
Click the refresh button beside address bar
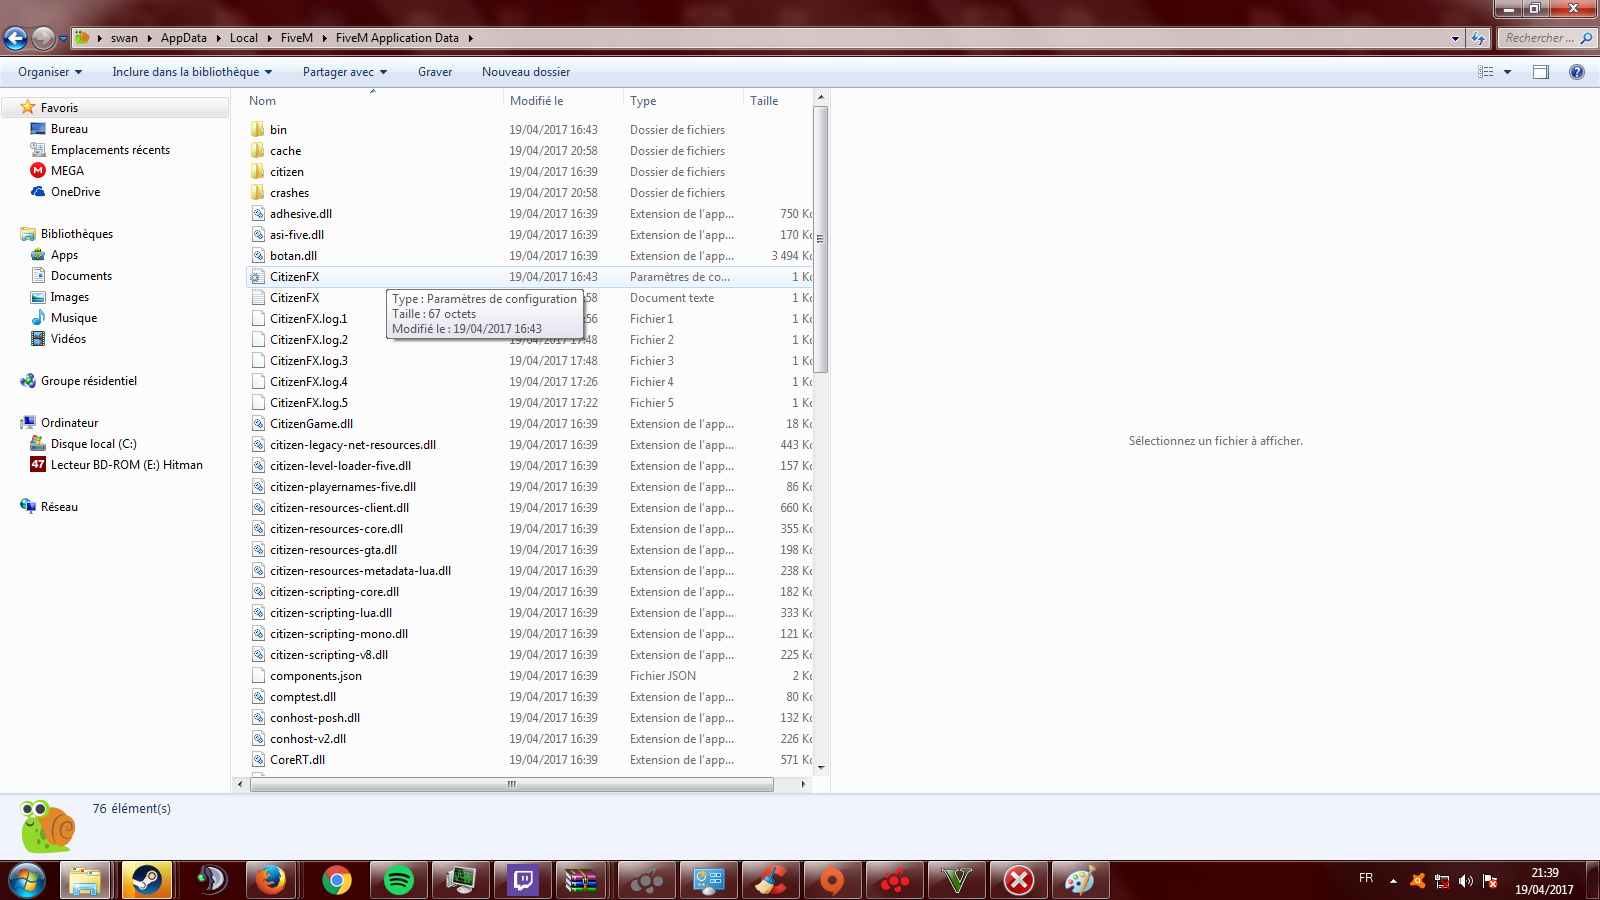1478,38
